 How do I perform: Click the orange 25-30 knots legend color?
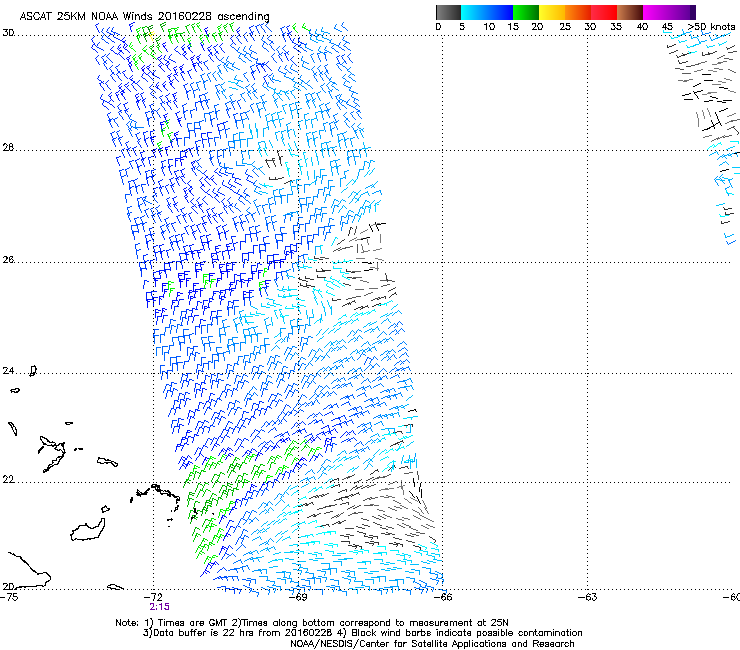click(578, 12)
